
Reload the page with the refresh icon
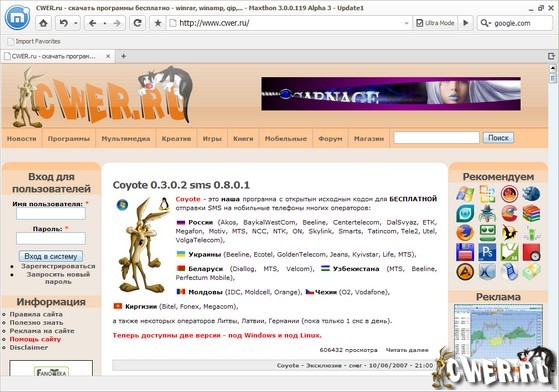[x=137, y=23]
